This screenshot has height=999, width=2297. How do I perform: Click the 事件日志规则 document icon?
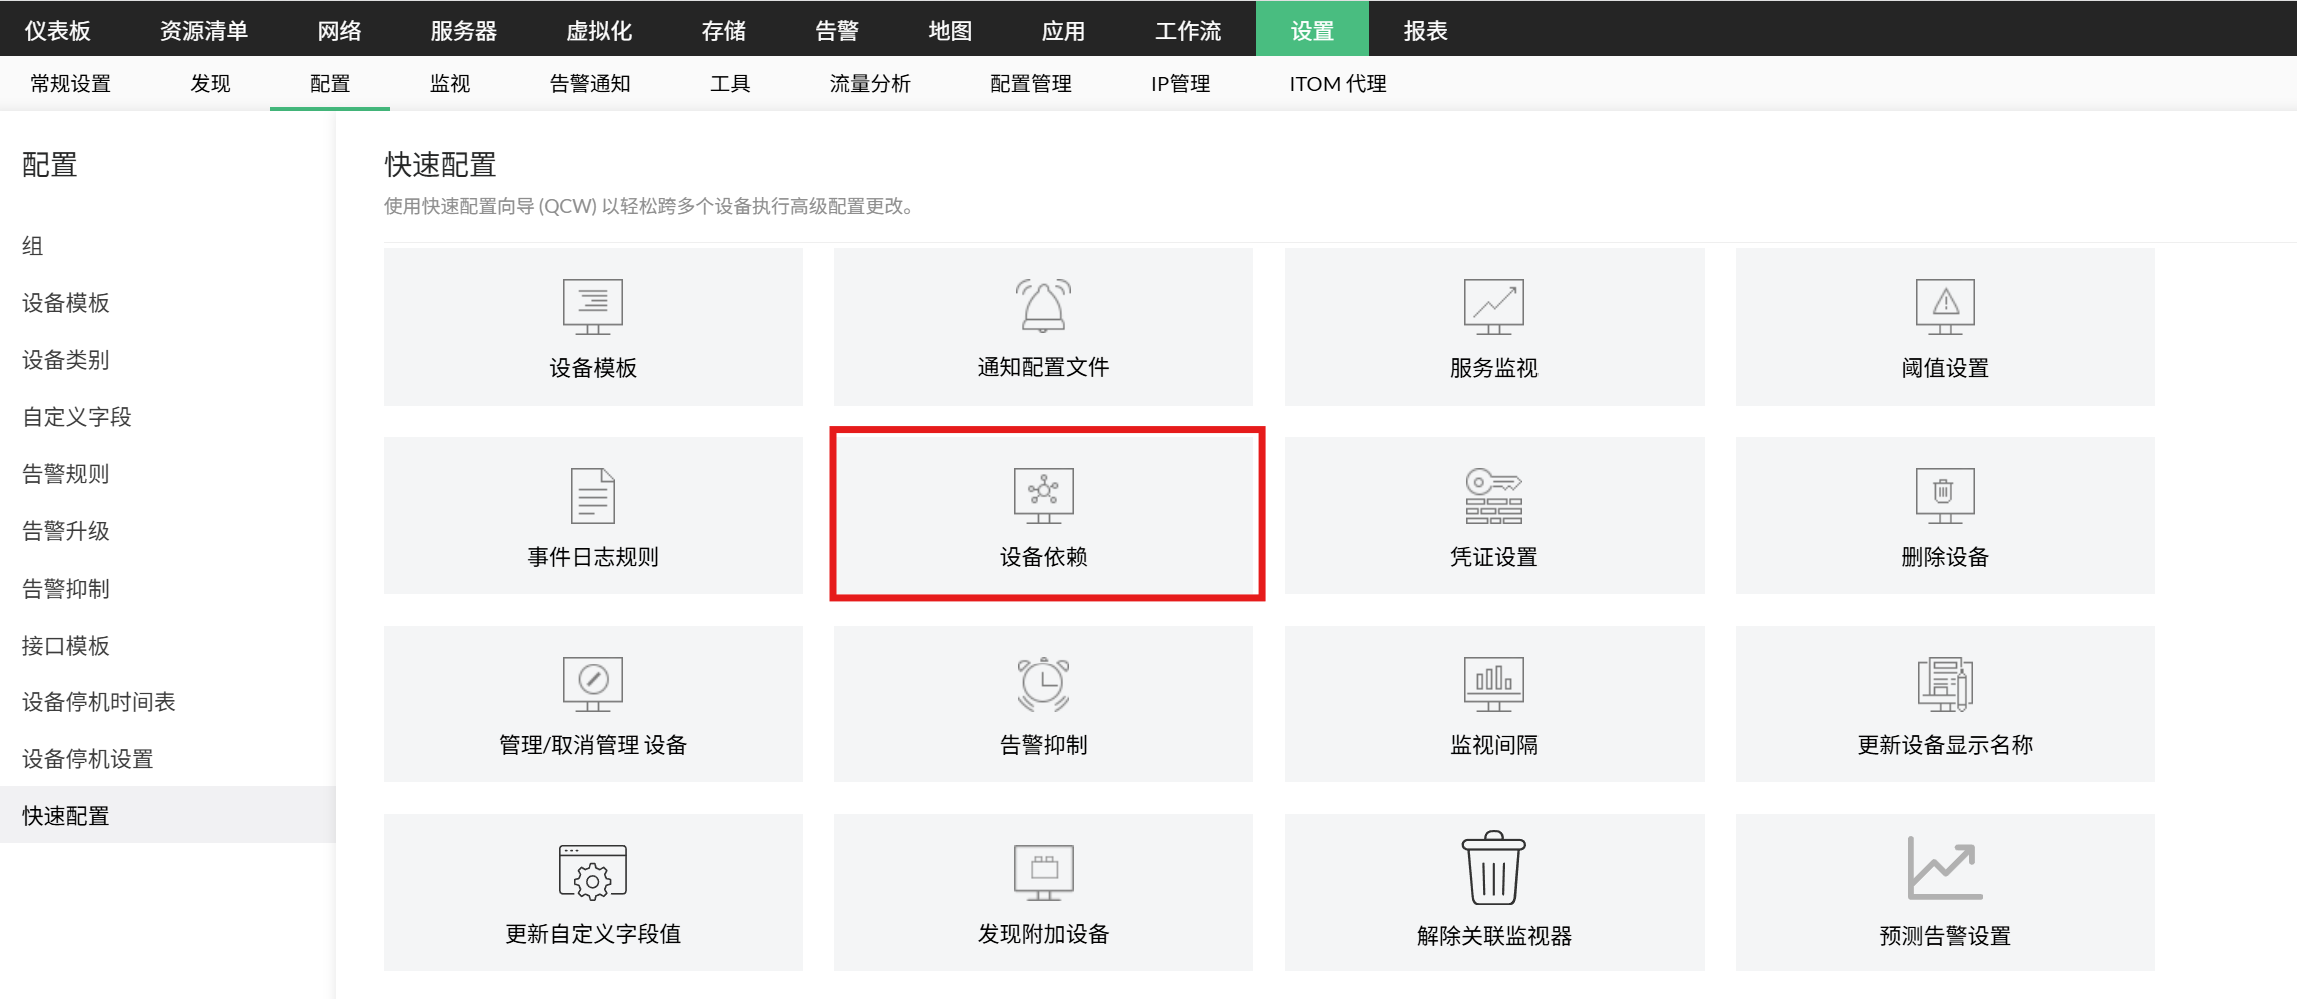pos(593,495)
